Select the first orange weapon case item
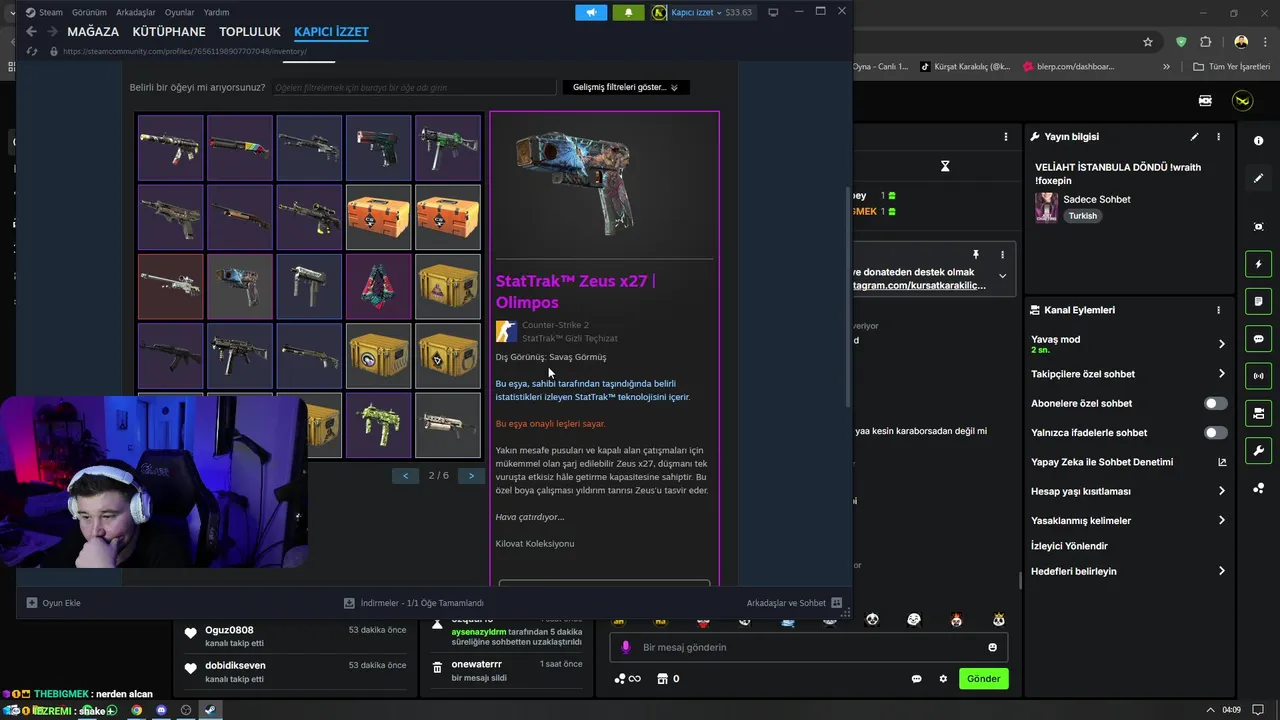The width and height of the screenshot is (1280, 720). (378, 217)
